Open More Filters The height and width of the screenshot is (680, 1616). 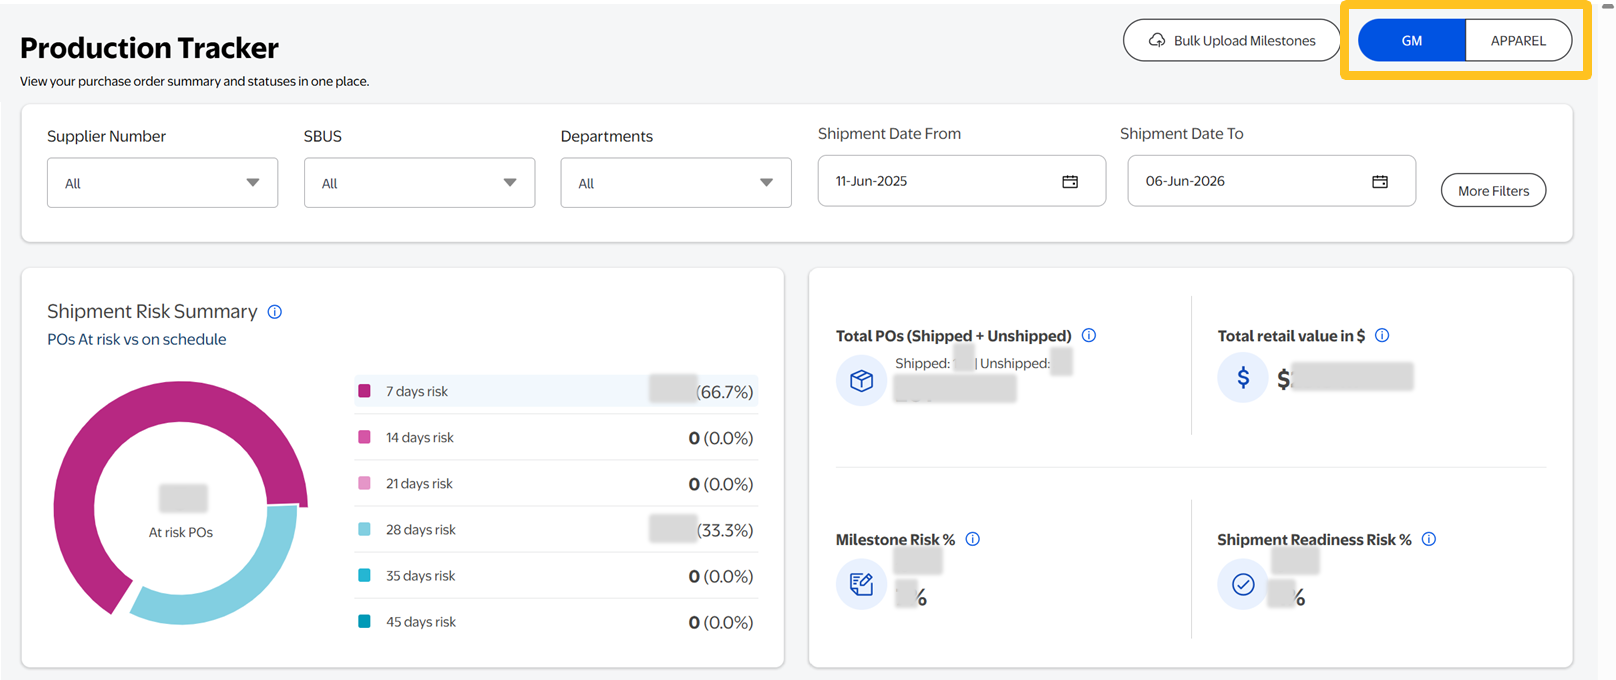[x=1493, y=191]
